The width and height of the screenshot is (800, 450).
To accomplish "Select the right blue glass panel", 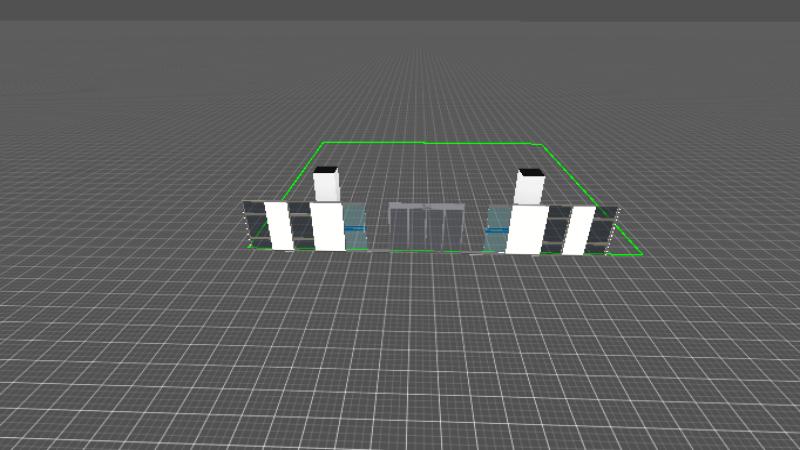I will pyautogui.click(x=497, y=229).
